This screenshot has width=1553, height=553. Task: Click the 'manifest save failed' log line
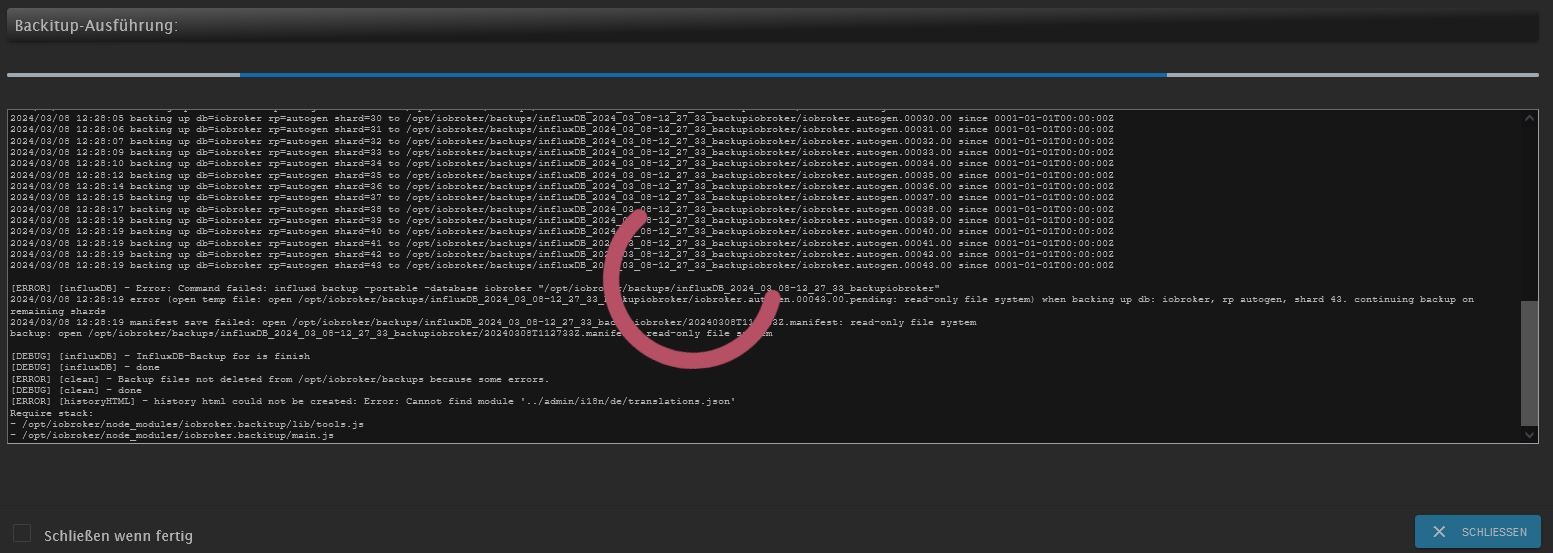click(493, 322)
